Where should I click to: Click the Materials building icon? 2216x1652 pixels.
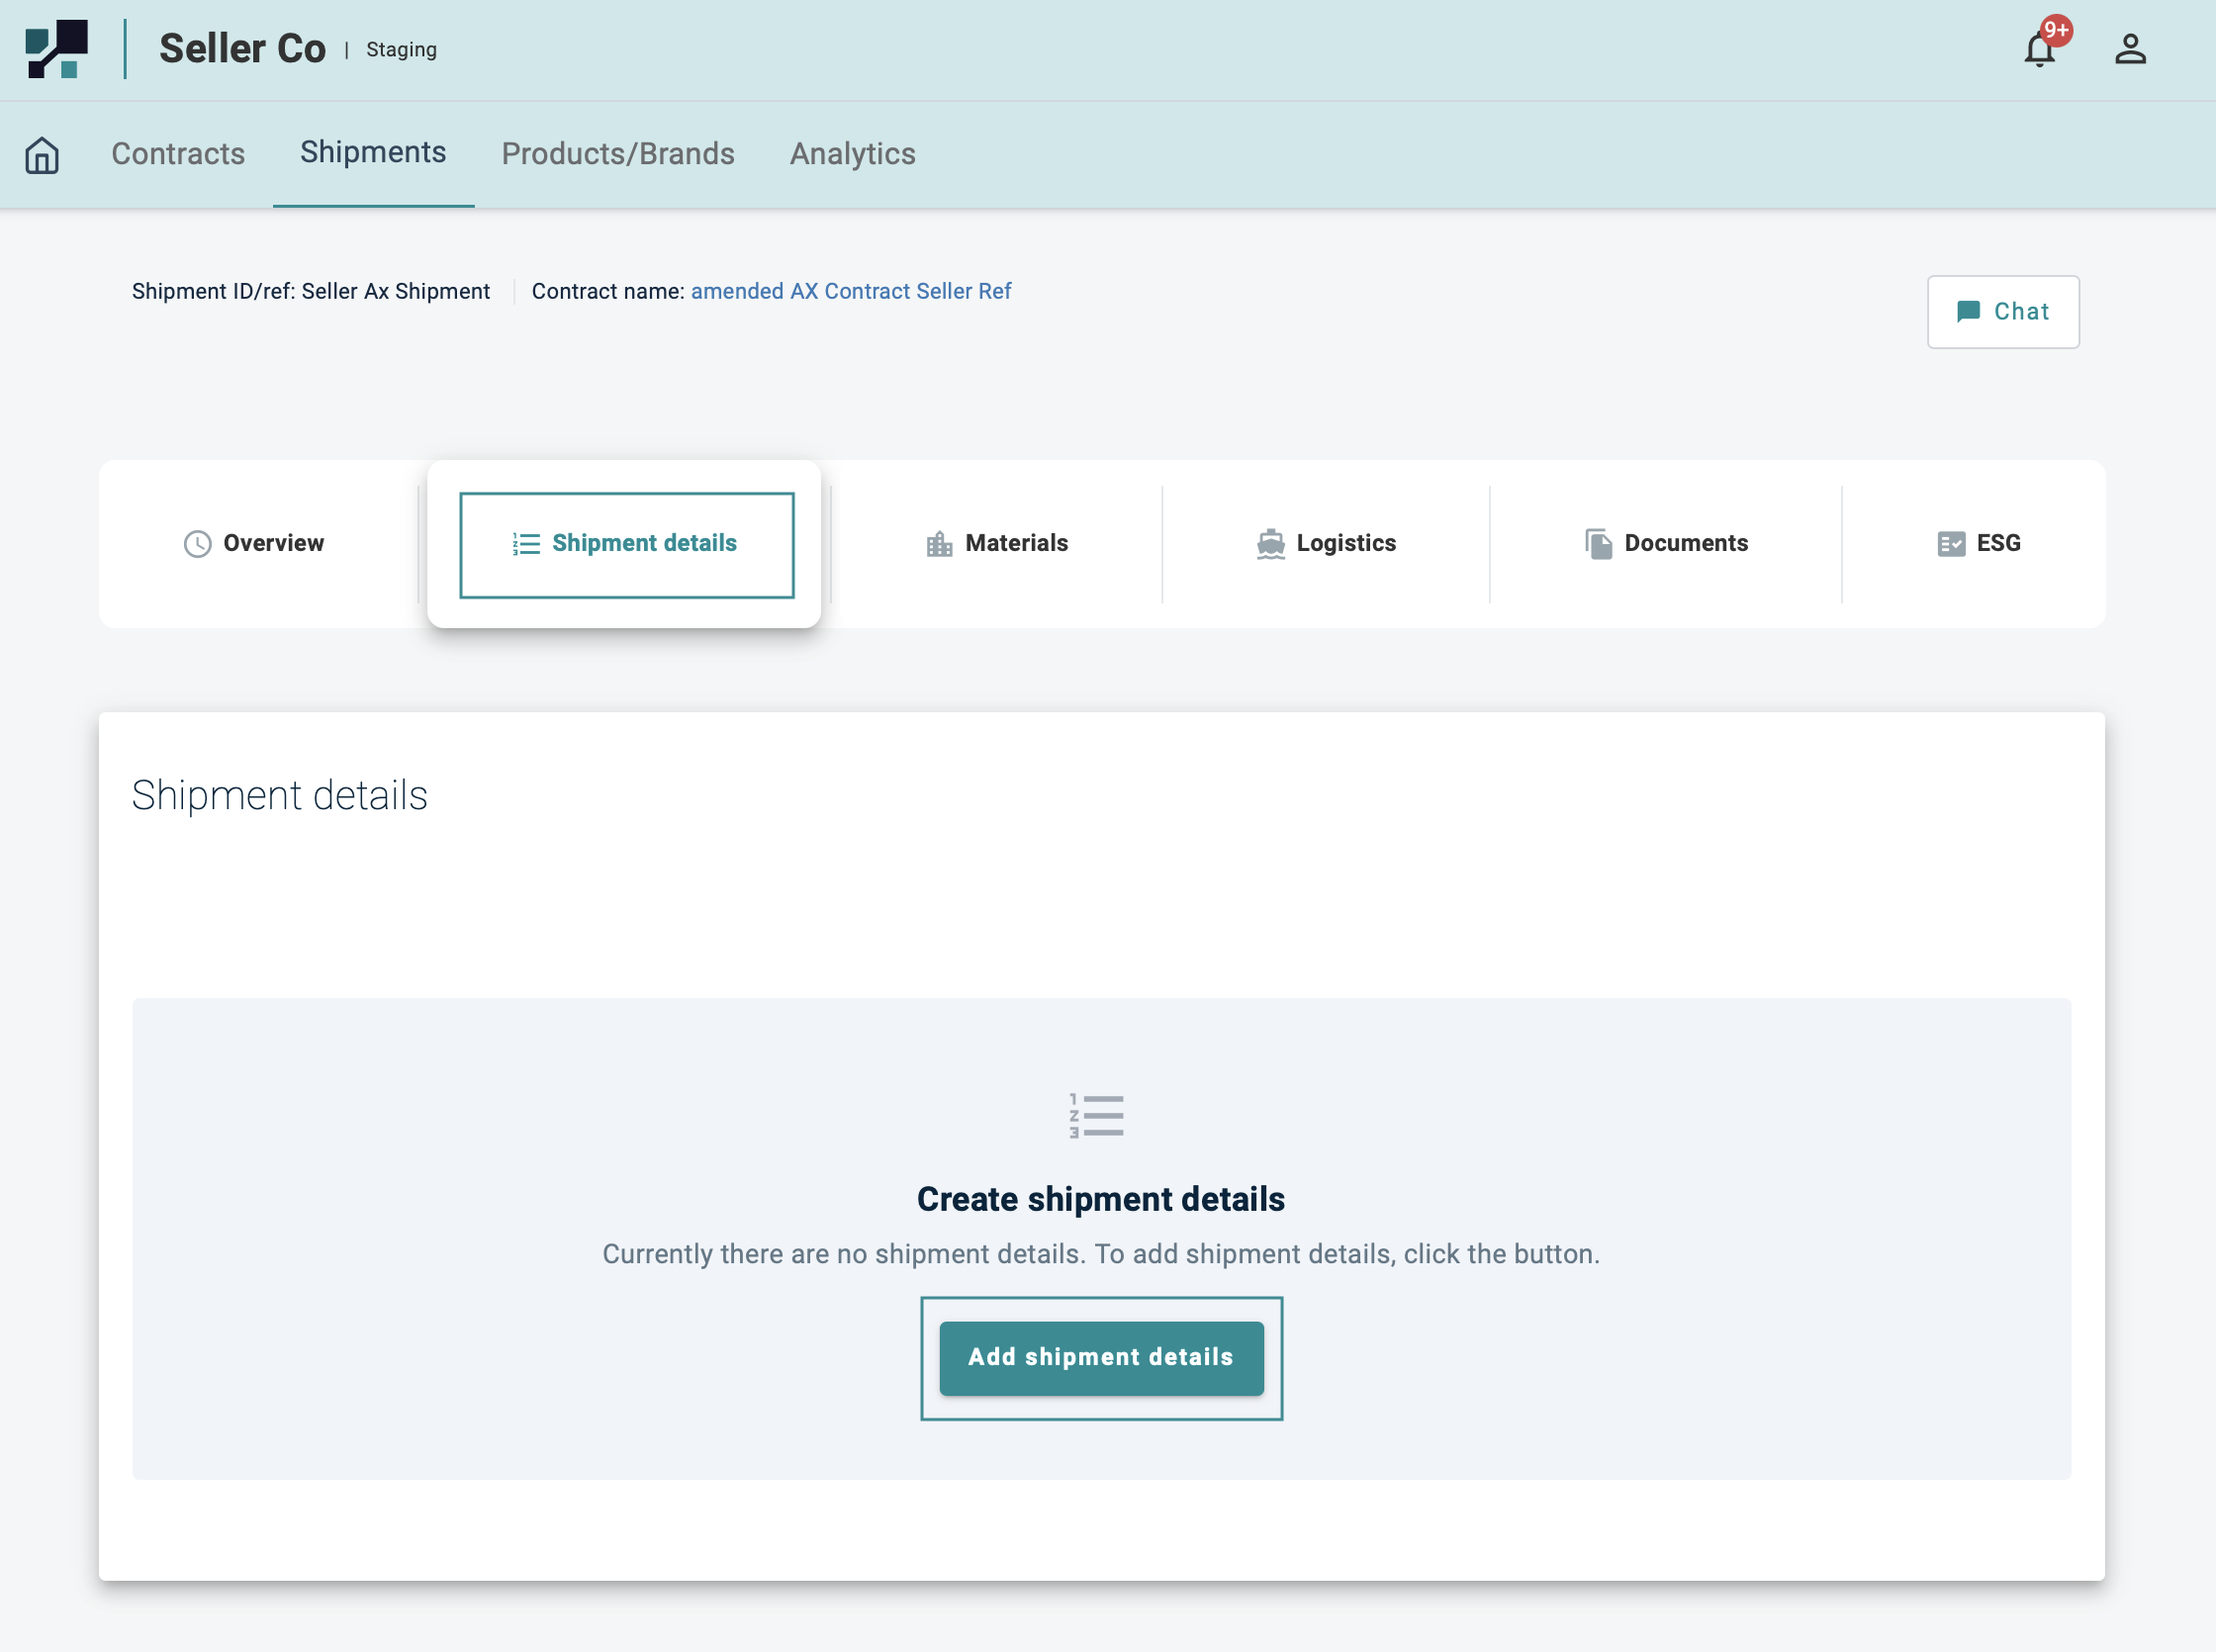tap(939, 543)
